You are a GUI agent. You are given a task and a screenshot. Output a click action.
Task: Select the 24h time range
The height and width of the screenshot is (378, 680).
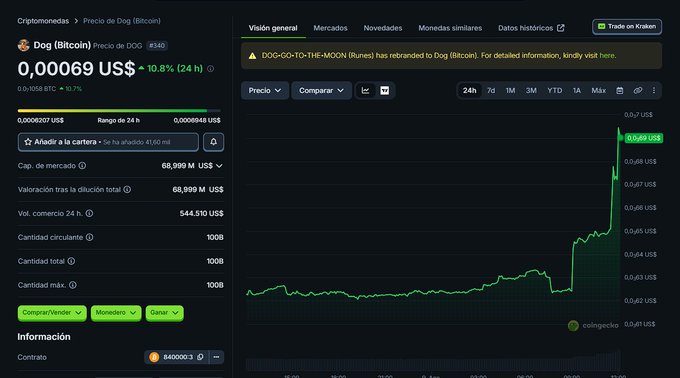469,91
